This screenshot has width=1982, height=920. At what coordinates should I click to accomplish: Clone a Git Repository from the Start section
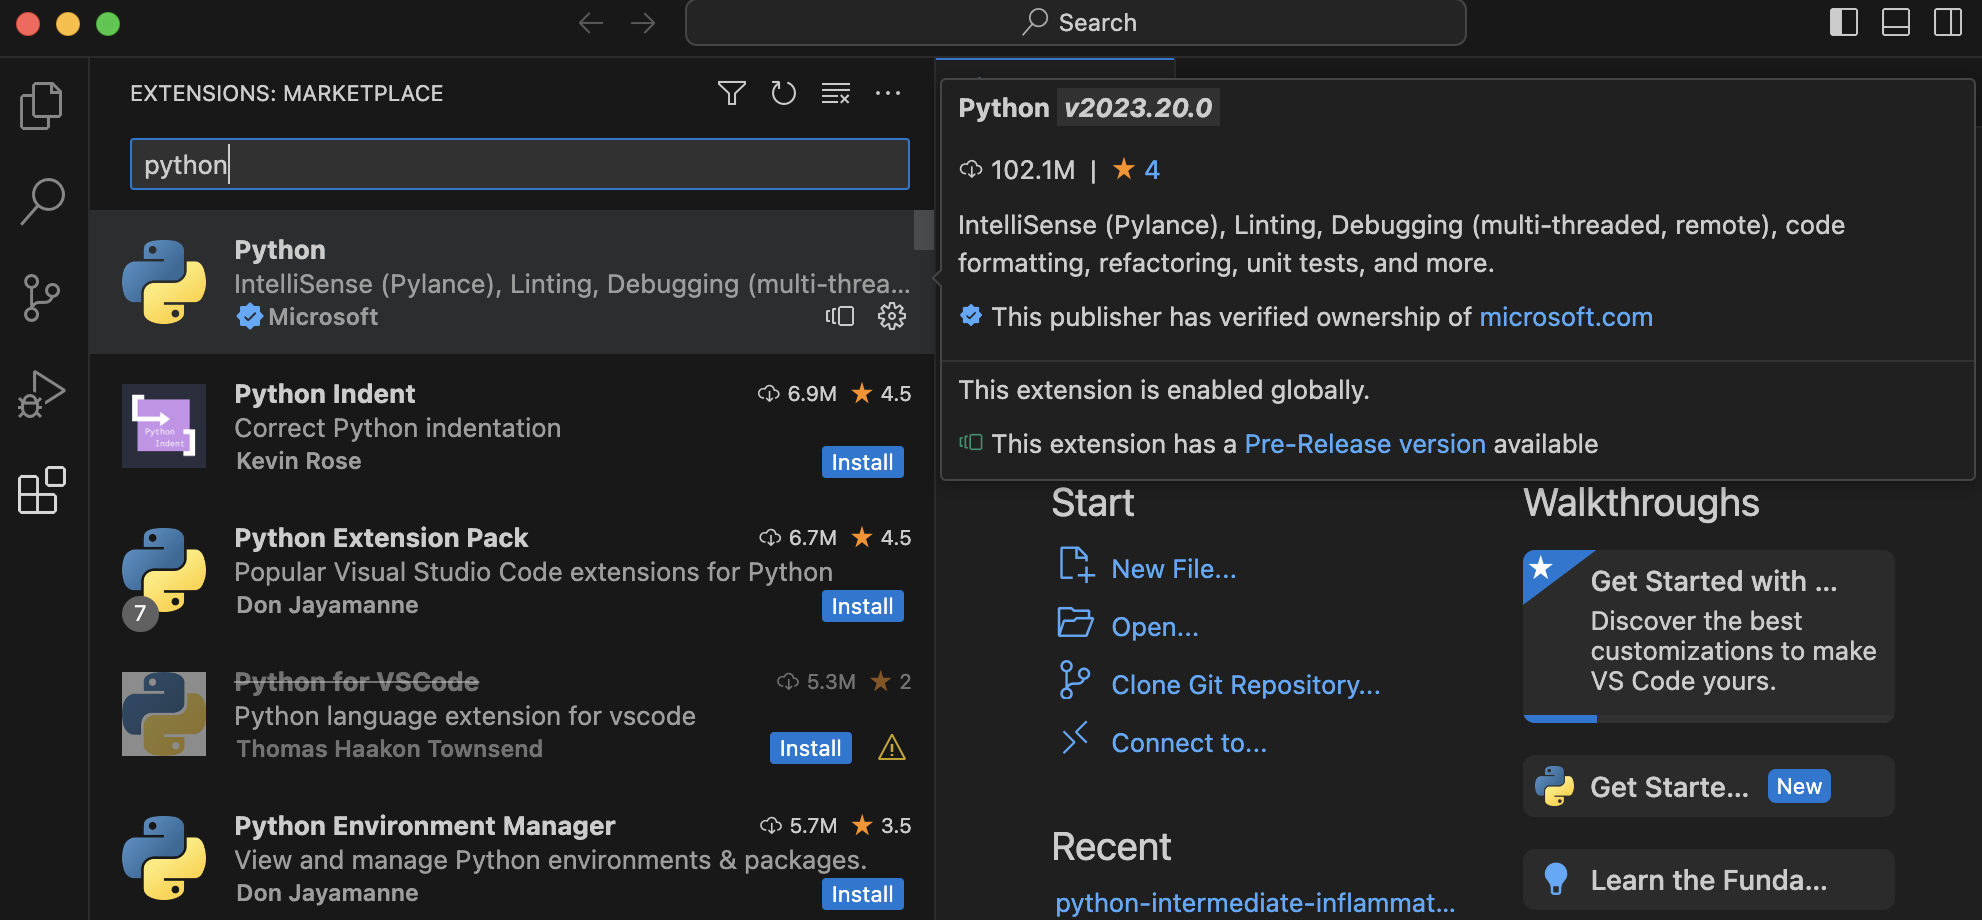(x=1245, y=684)
